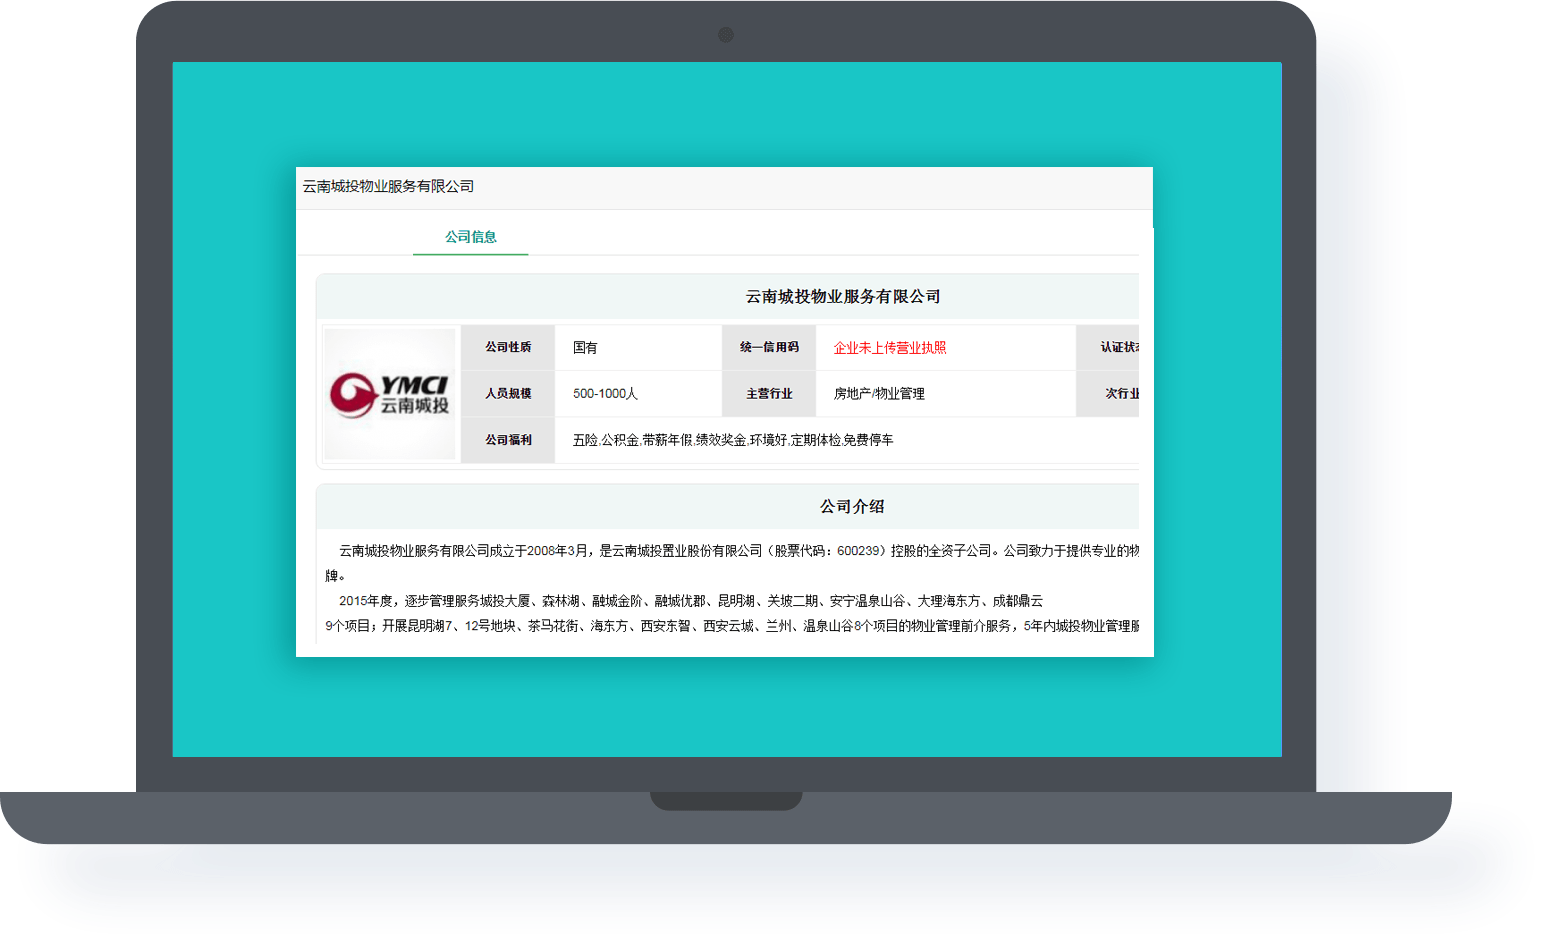Click the red 企业未上传营业执照 link
This screenshot has height=944, width=1550.
(x=889, y=348)
